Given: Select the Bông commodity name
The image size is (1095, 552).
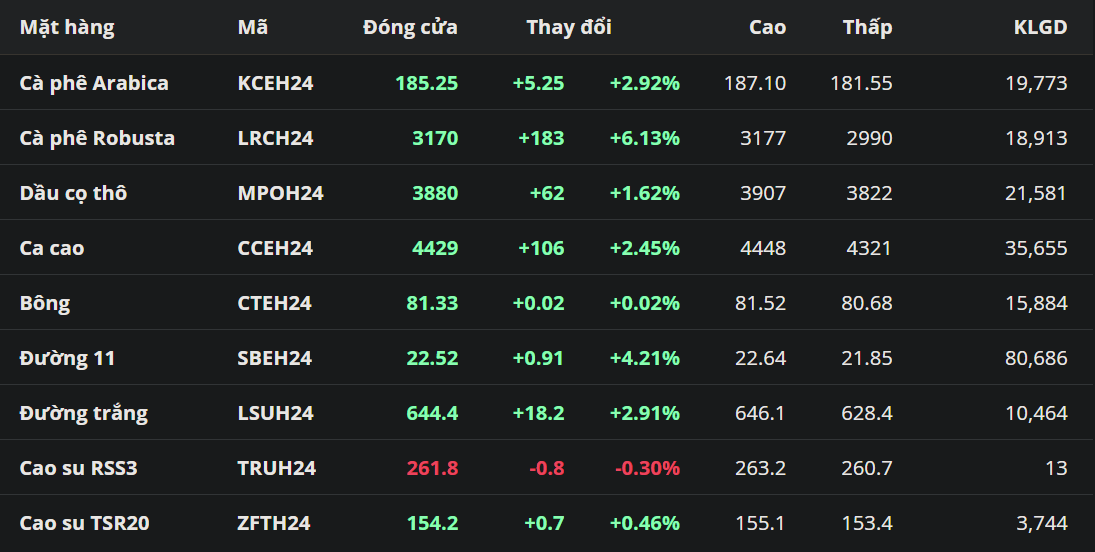Looking at the screenshot, I should click(x=45, y=303).
